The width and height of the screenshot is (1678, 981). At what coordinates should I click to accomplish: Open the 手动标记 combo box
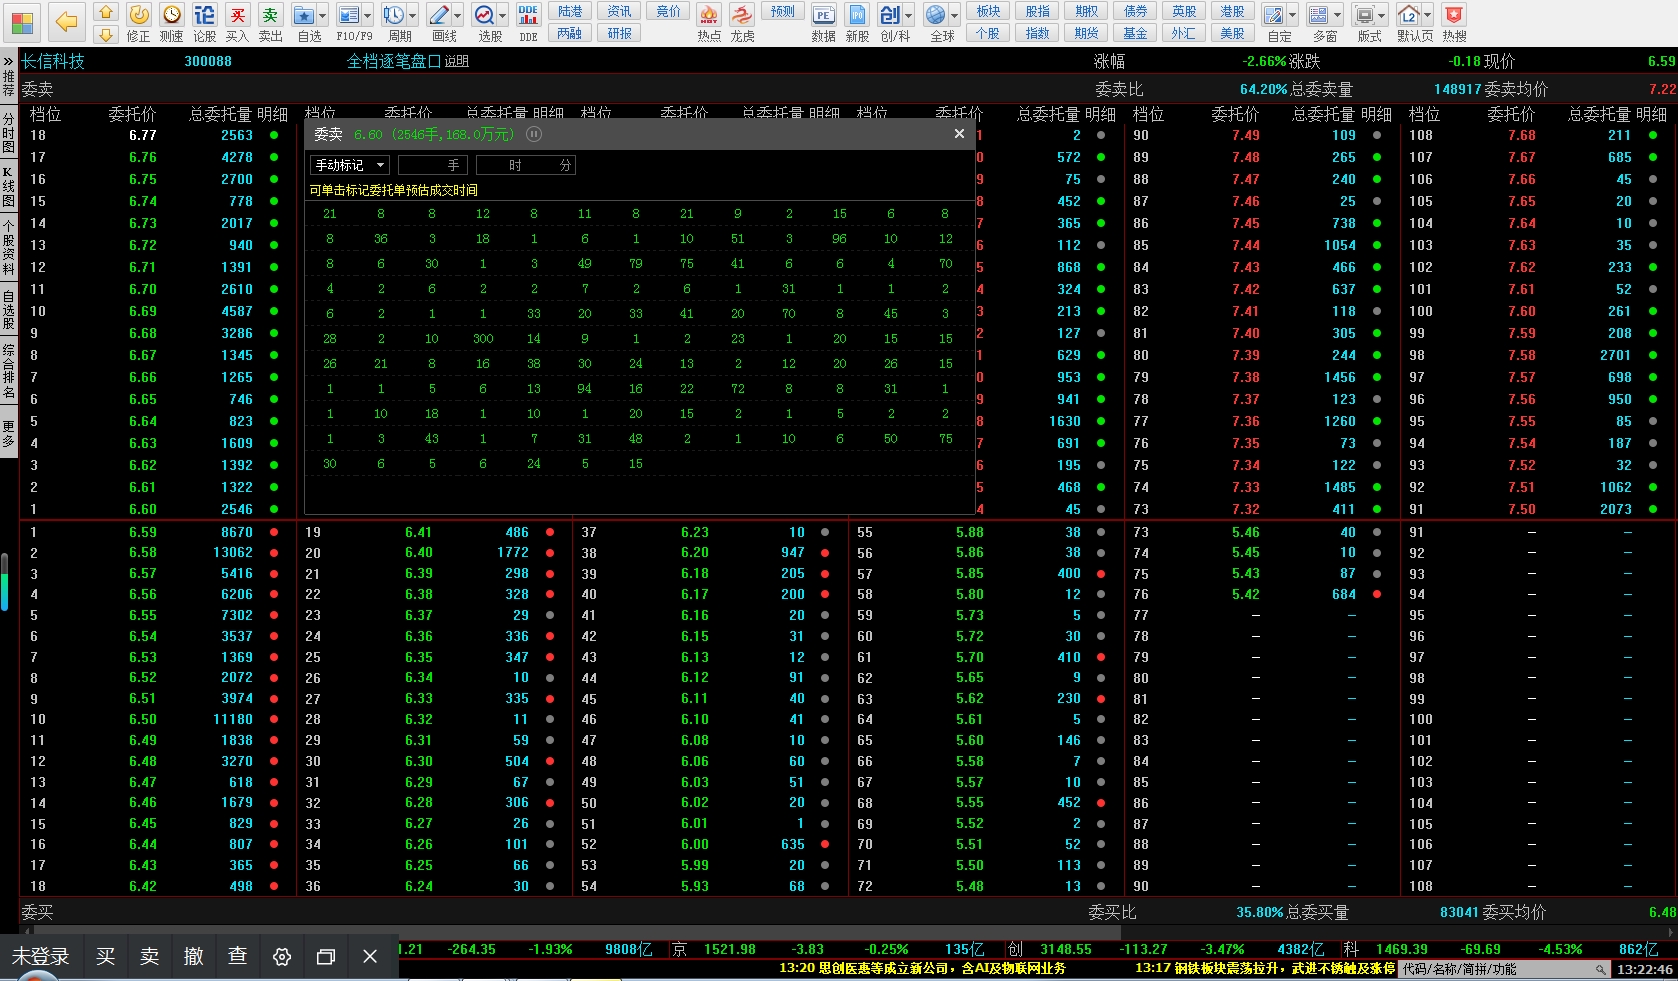[x=350, y=165]
